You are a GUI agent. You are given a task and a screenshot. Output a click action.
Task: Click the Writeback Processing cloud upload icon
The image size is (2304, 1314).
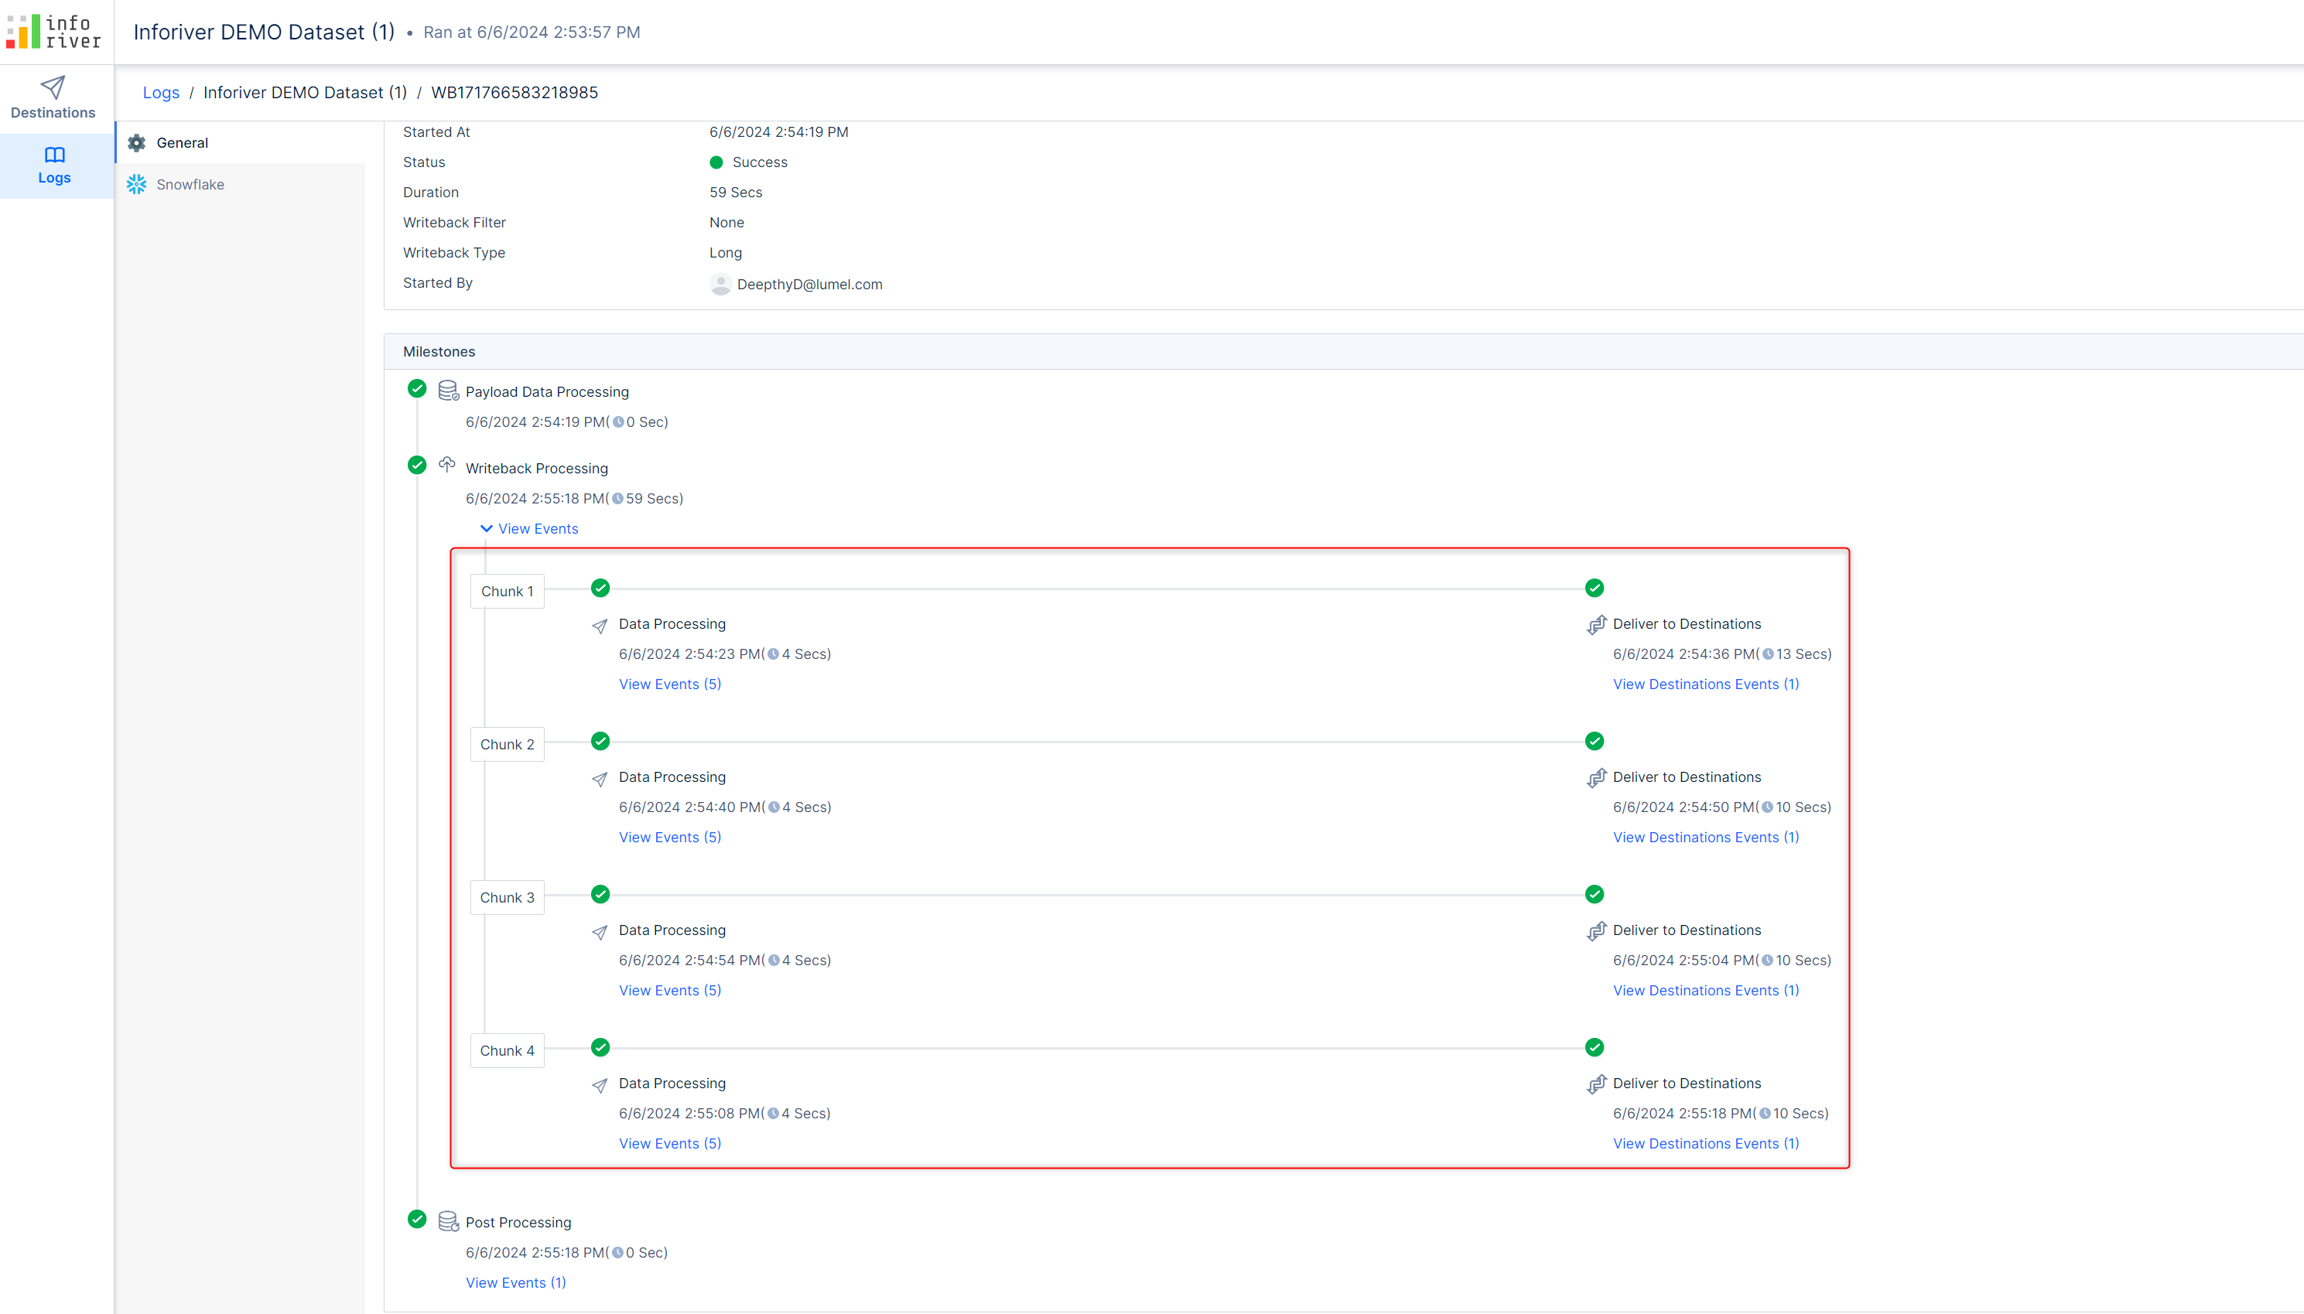[x=447, y=465]
